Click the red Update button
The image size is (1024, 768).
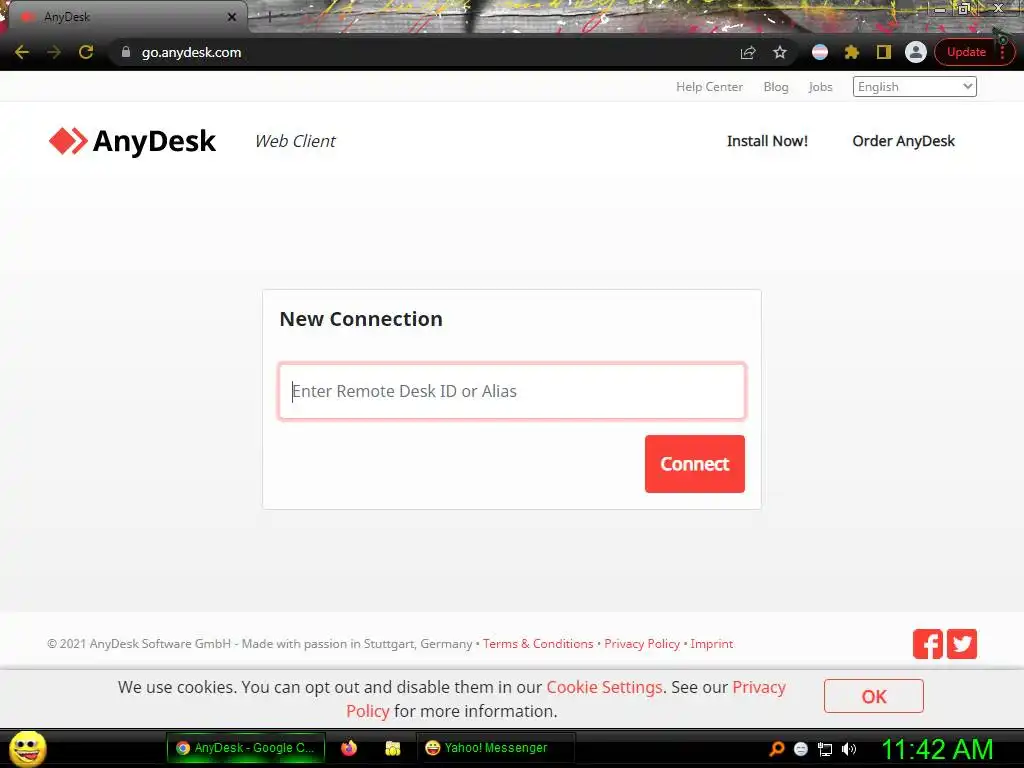(966, 52)
